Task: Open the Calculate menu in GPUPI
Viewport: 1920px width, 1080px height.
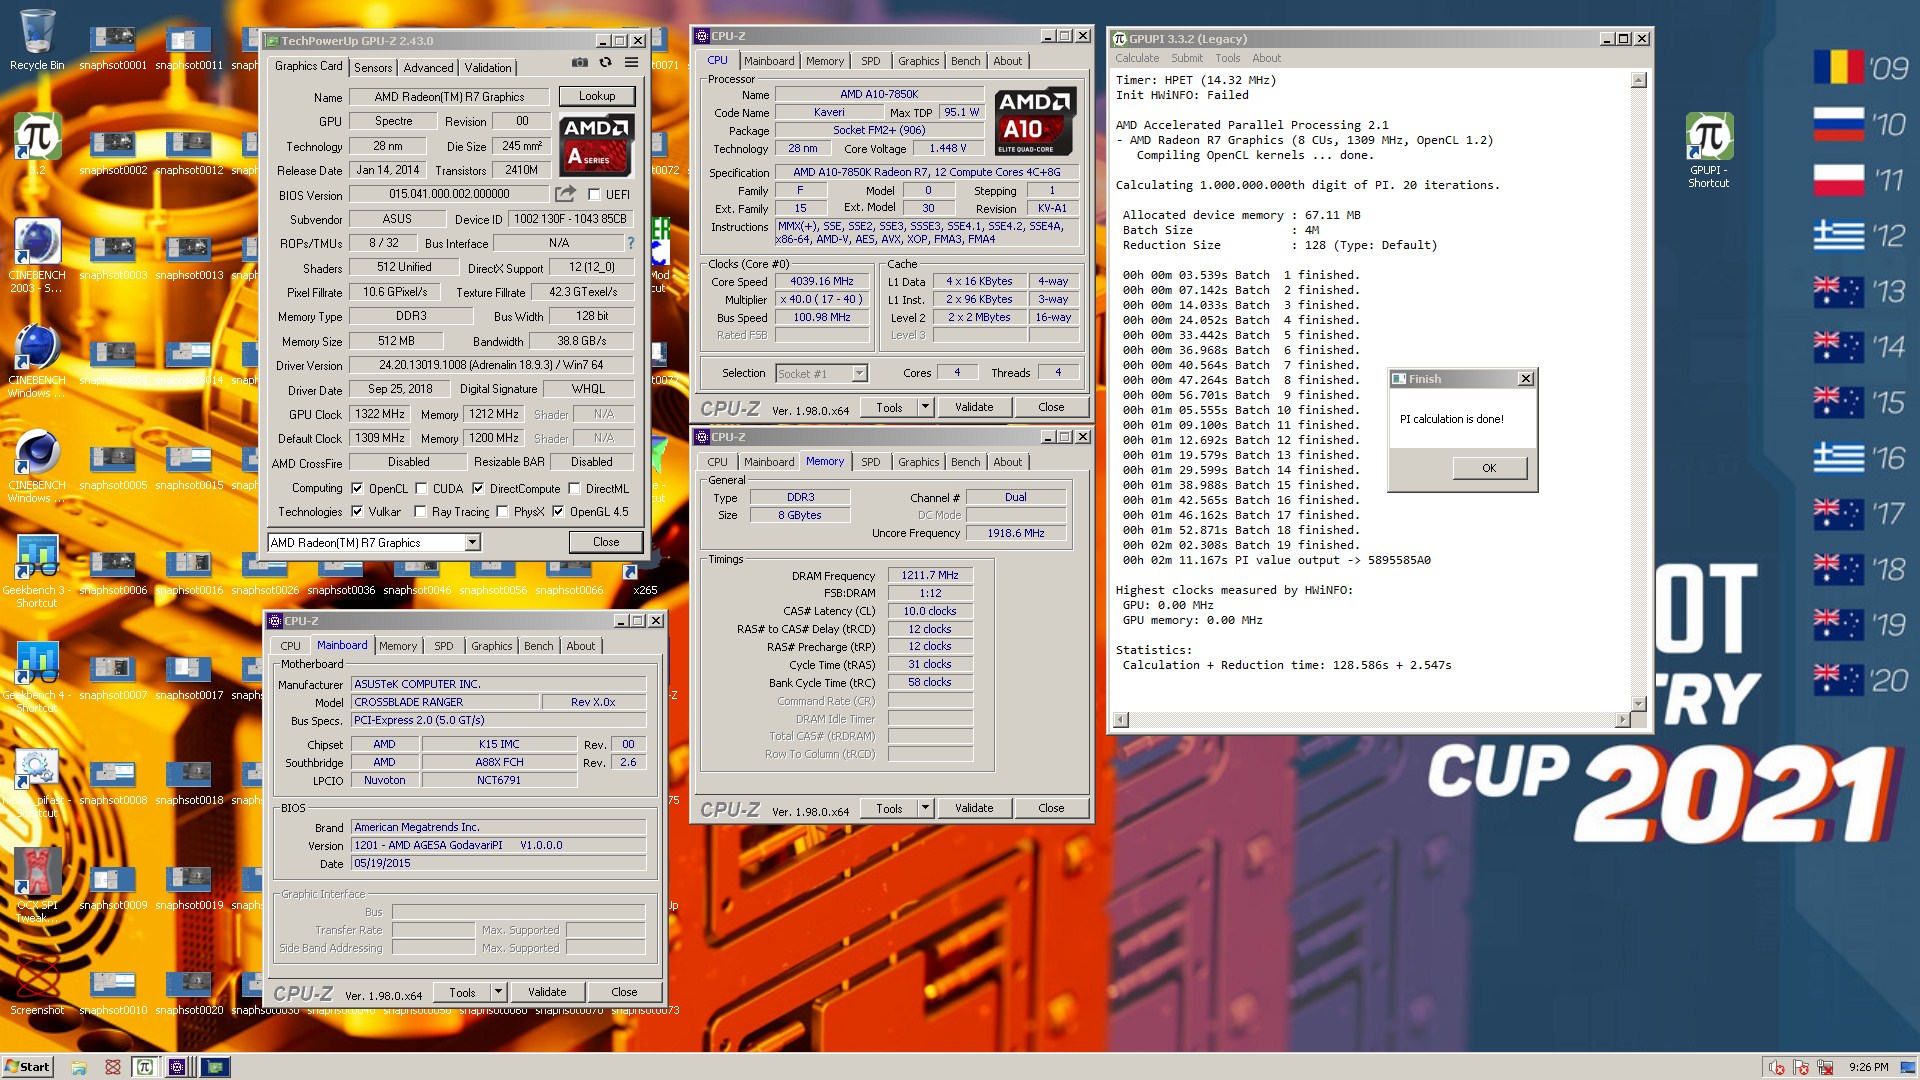Action: [x=1137, y=58]
